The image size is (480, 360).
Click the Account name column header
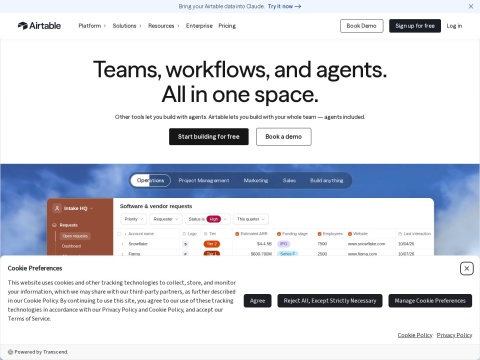(x=141, y=234)
